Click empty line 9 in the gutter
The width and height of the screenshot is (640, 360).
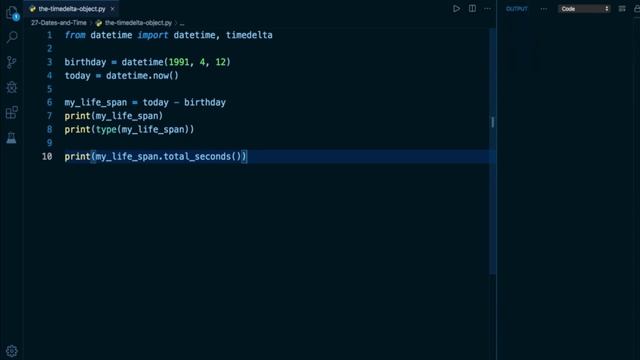pos(49,143)
